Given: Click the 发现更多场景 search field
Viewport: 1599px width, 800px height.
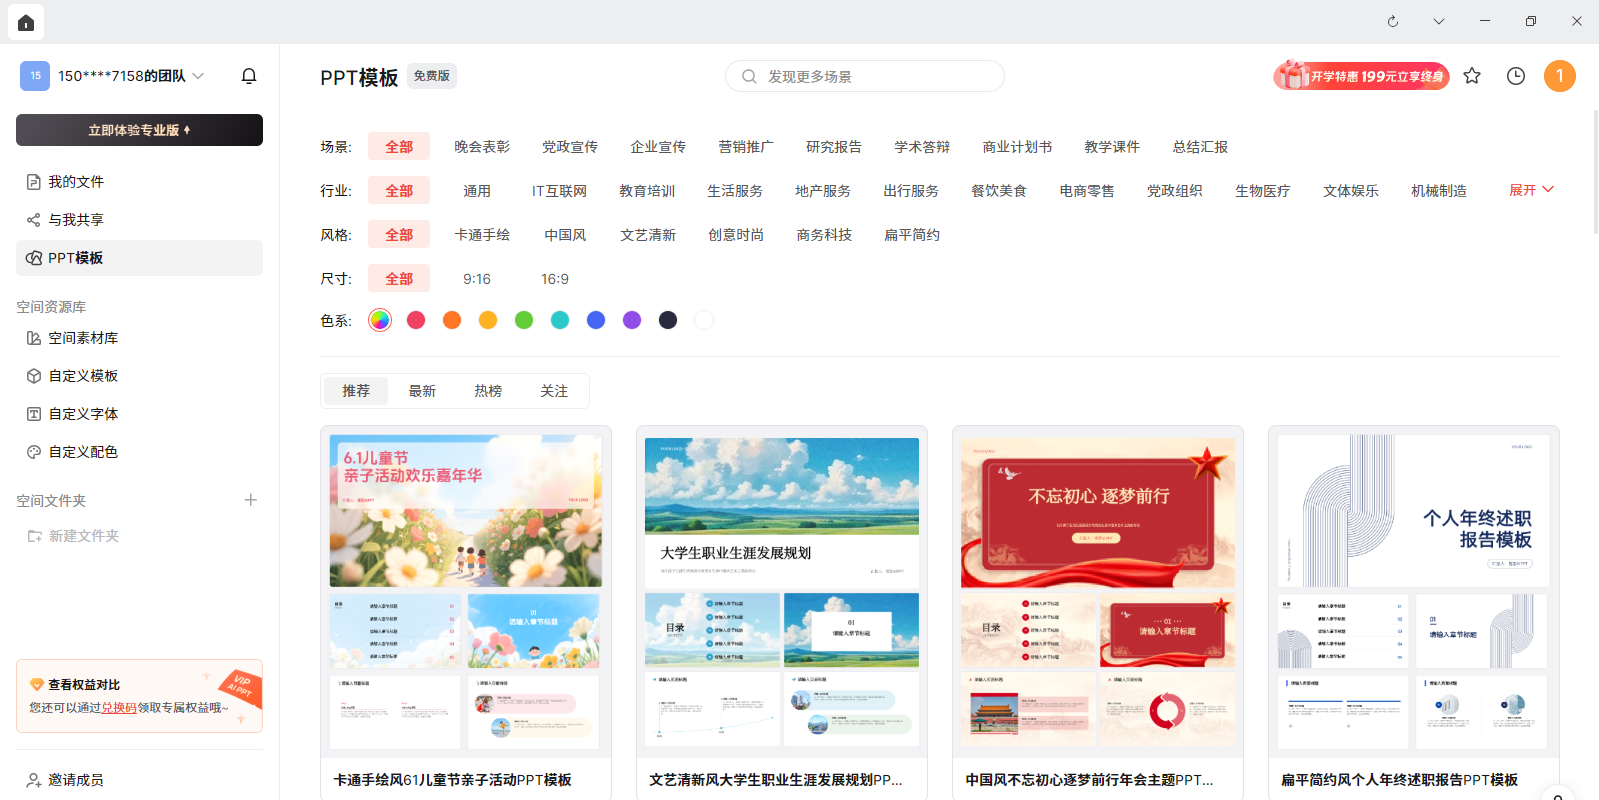Looking at the screenshot, I should pos(864,76).
